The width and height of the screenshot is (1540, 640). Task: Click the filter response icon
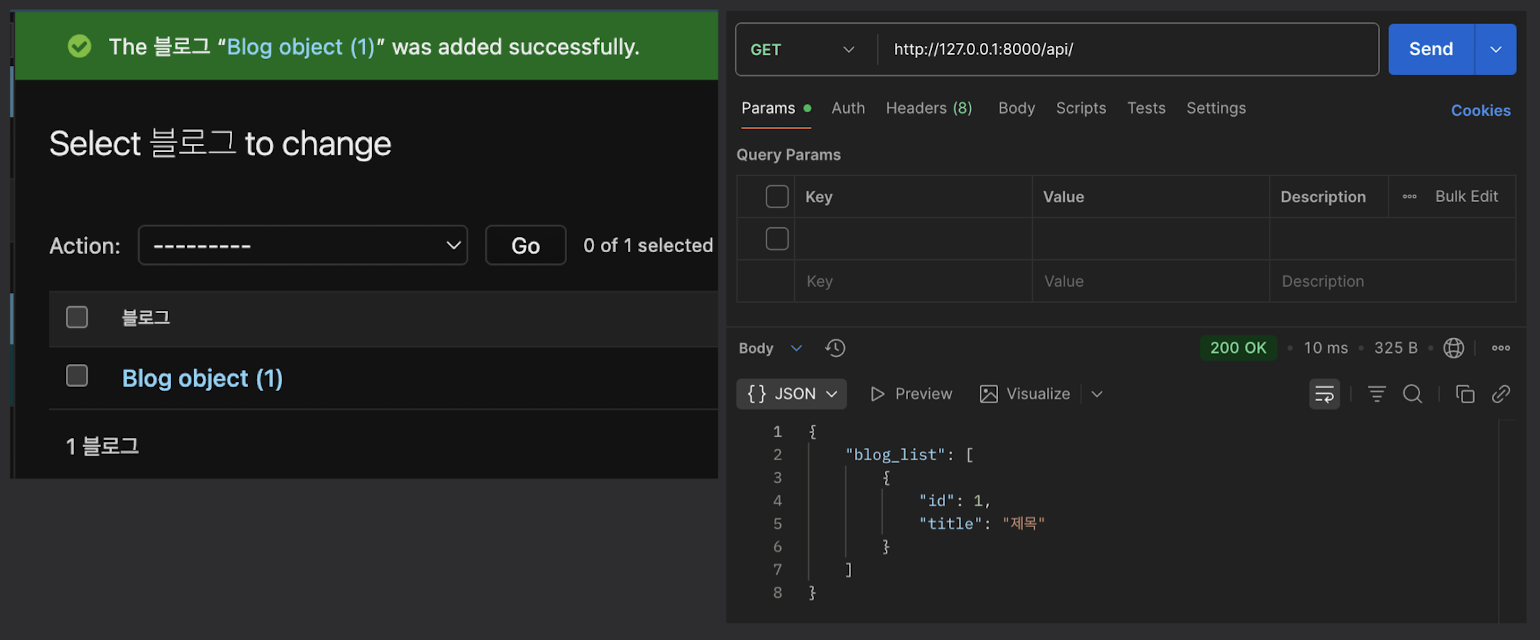1377,394
